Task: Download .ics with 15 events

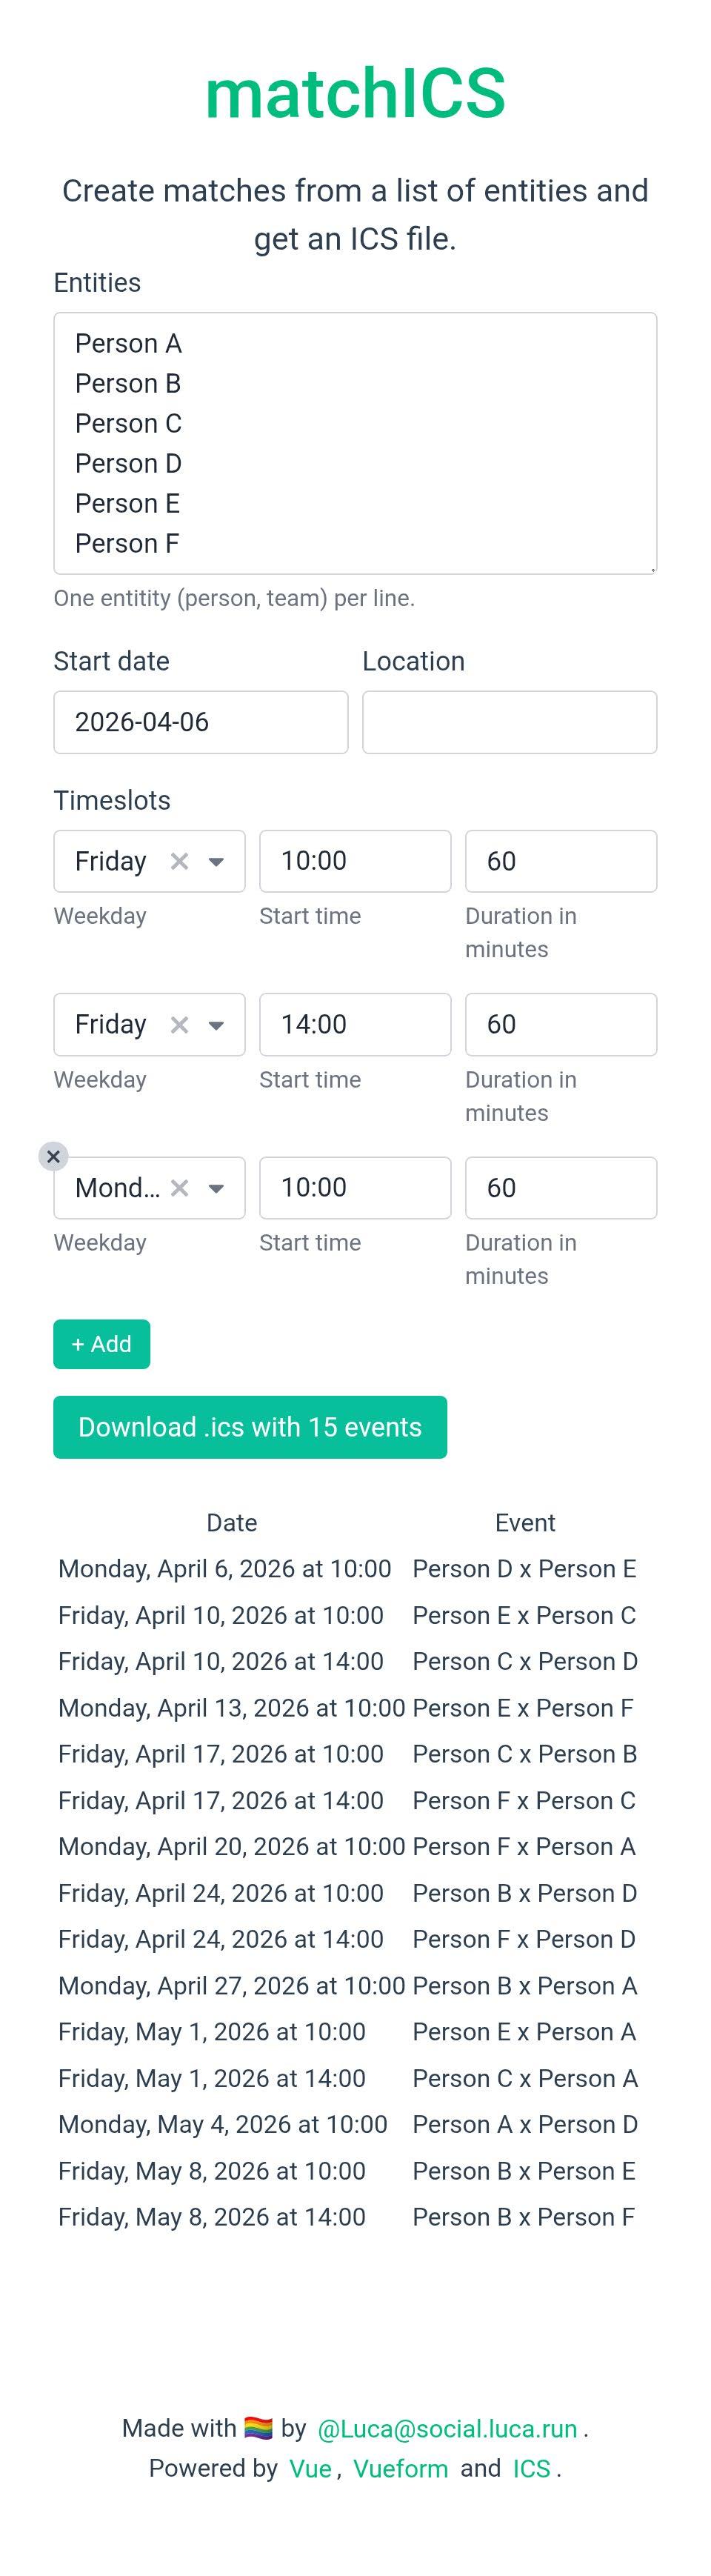Action: coord(249,1427)
